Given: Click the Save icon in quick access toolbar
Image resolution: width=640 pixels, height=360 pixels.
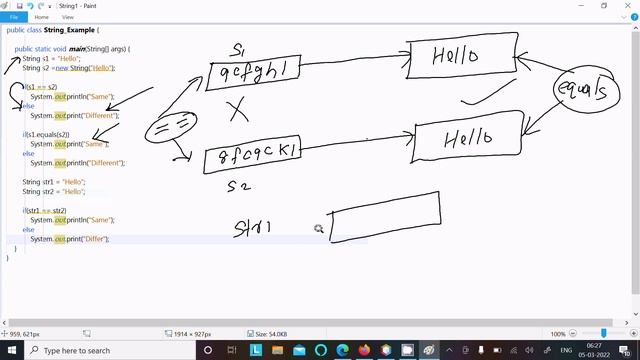Looking at the screenshot, I should (x=19, y=6).
